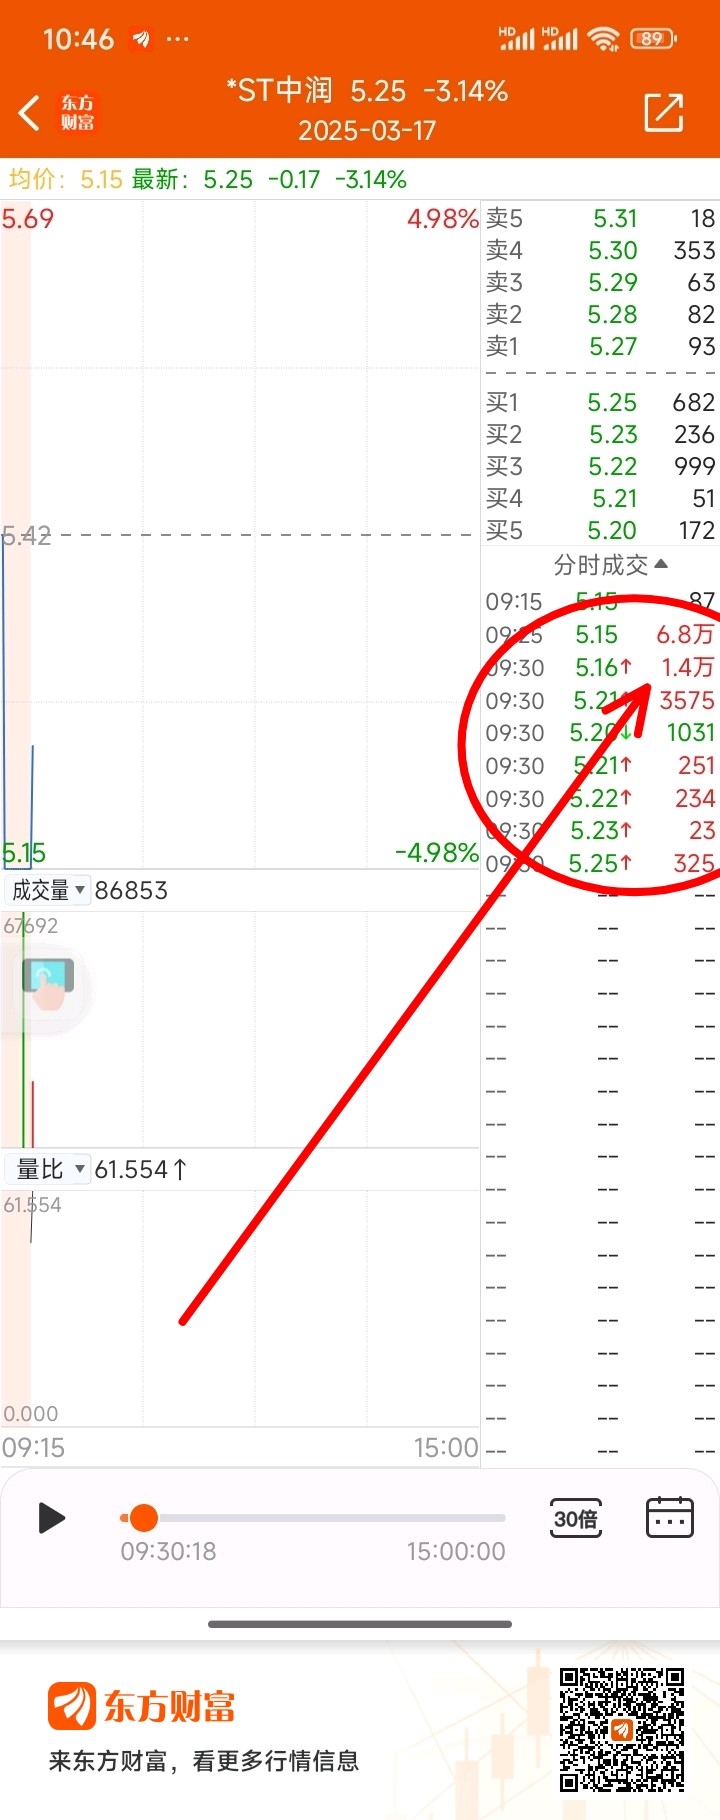Collapse the 分时成交 list header
The height and width of the screenshot is (1820, 720).
coord(610,565)
